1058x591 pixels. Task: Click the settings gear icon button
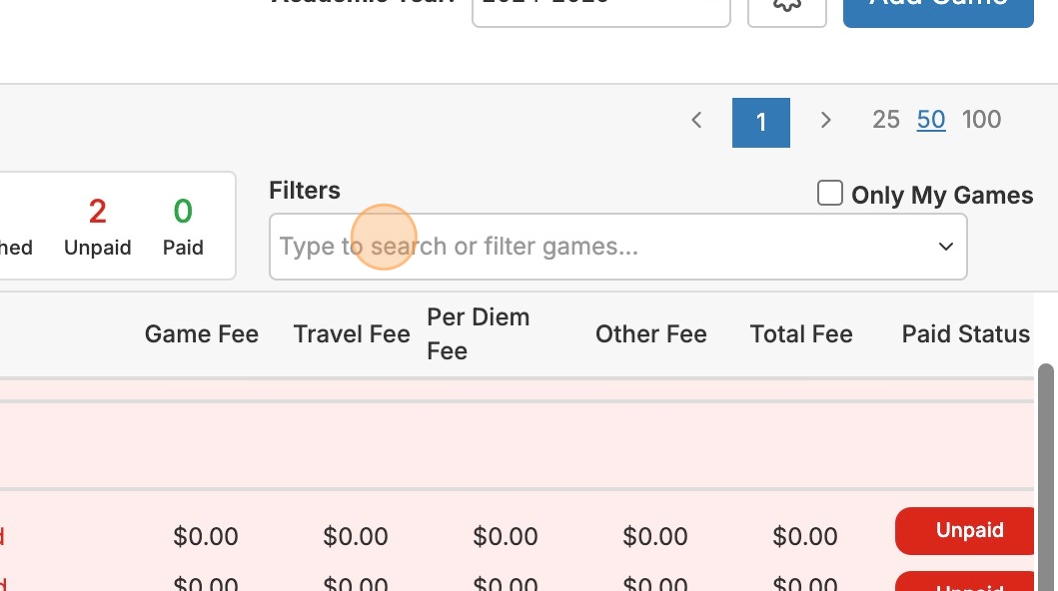(x=787, y=8)
